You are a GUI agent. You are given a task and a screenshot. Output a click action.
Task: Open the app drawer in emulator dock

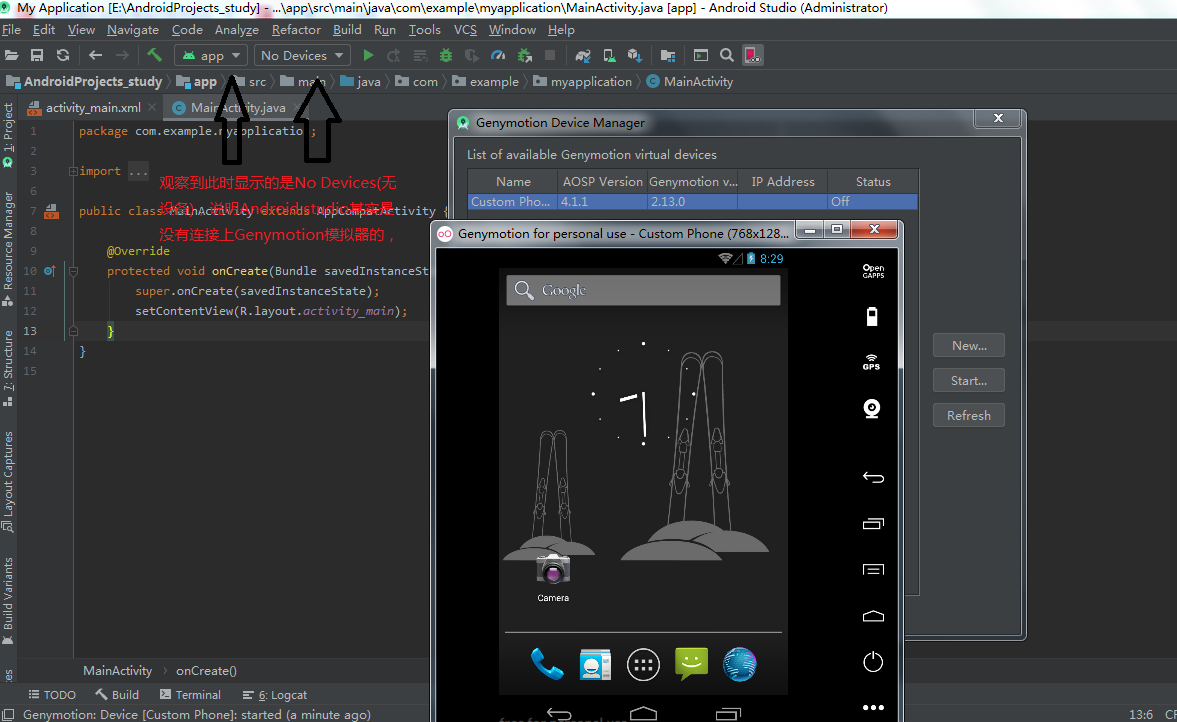click(643, 664)
